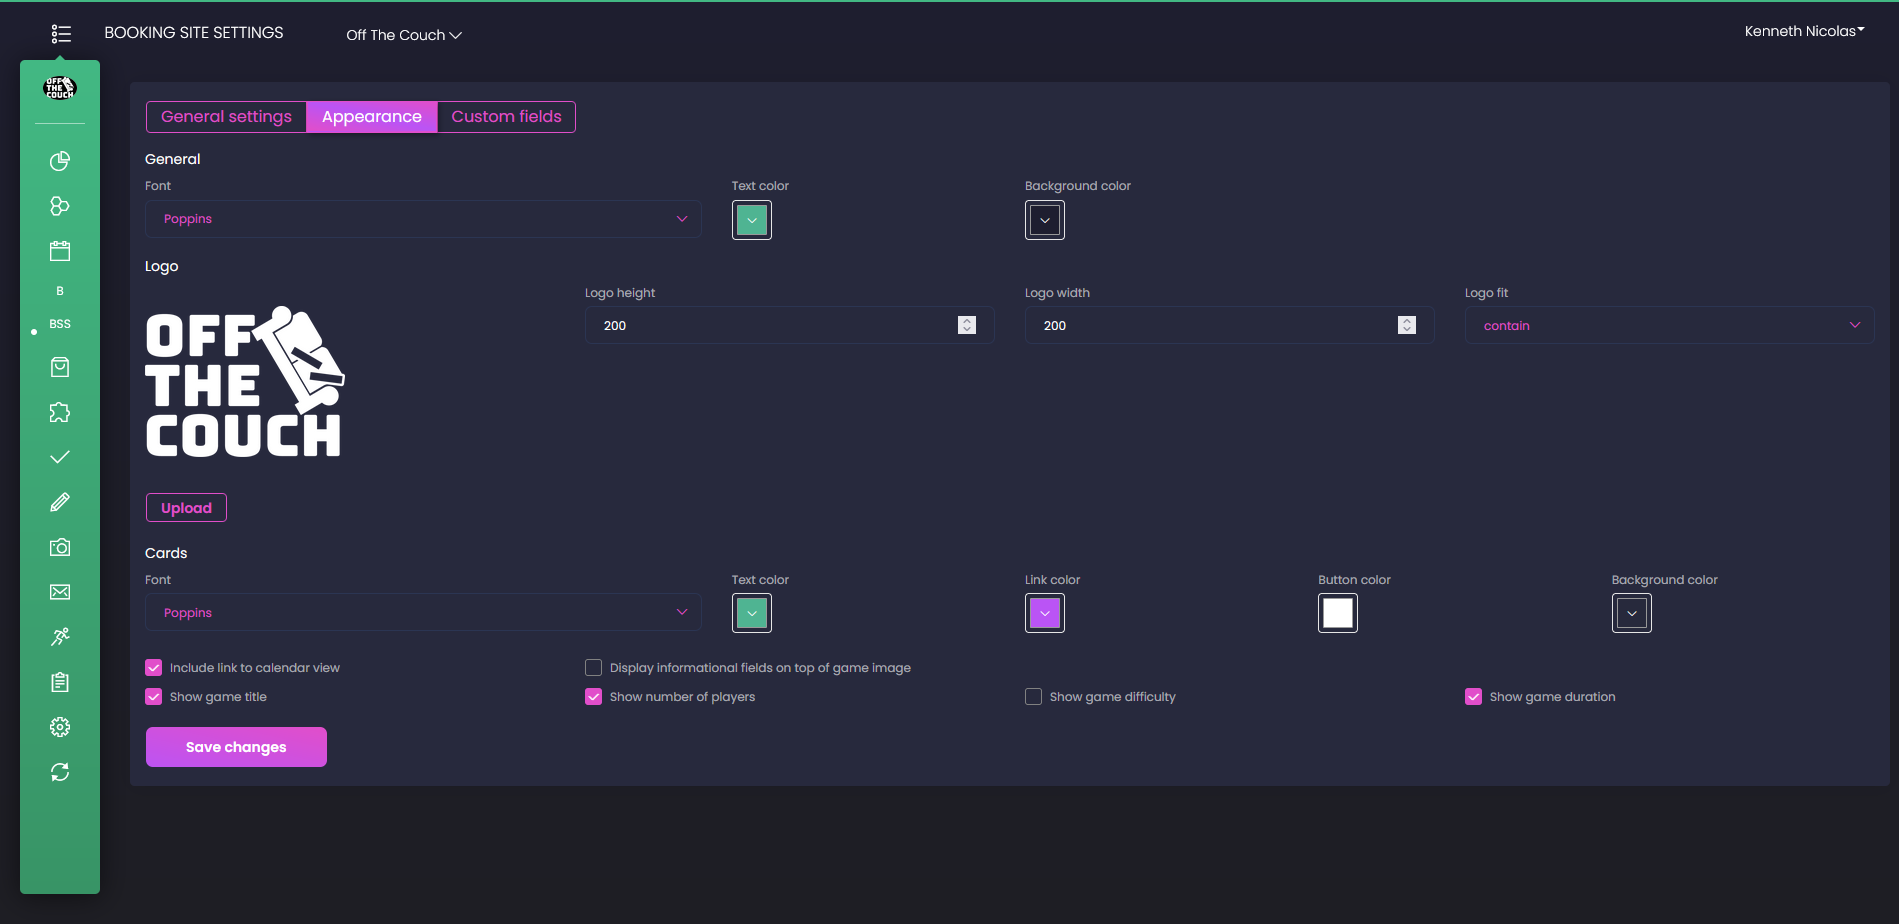
Task: Click the Logo width stepper arrows
Action: [1407, 325]
